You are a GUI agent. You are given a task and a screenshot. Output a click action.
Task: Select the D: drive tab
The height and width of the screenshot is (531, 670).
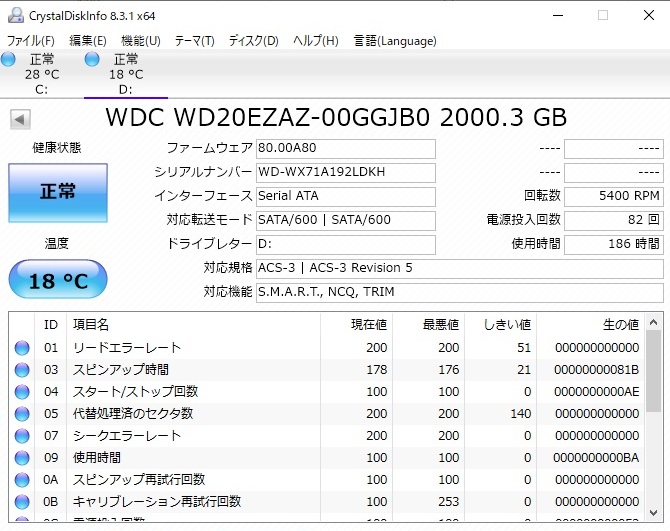126,74
